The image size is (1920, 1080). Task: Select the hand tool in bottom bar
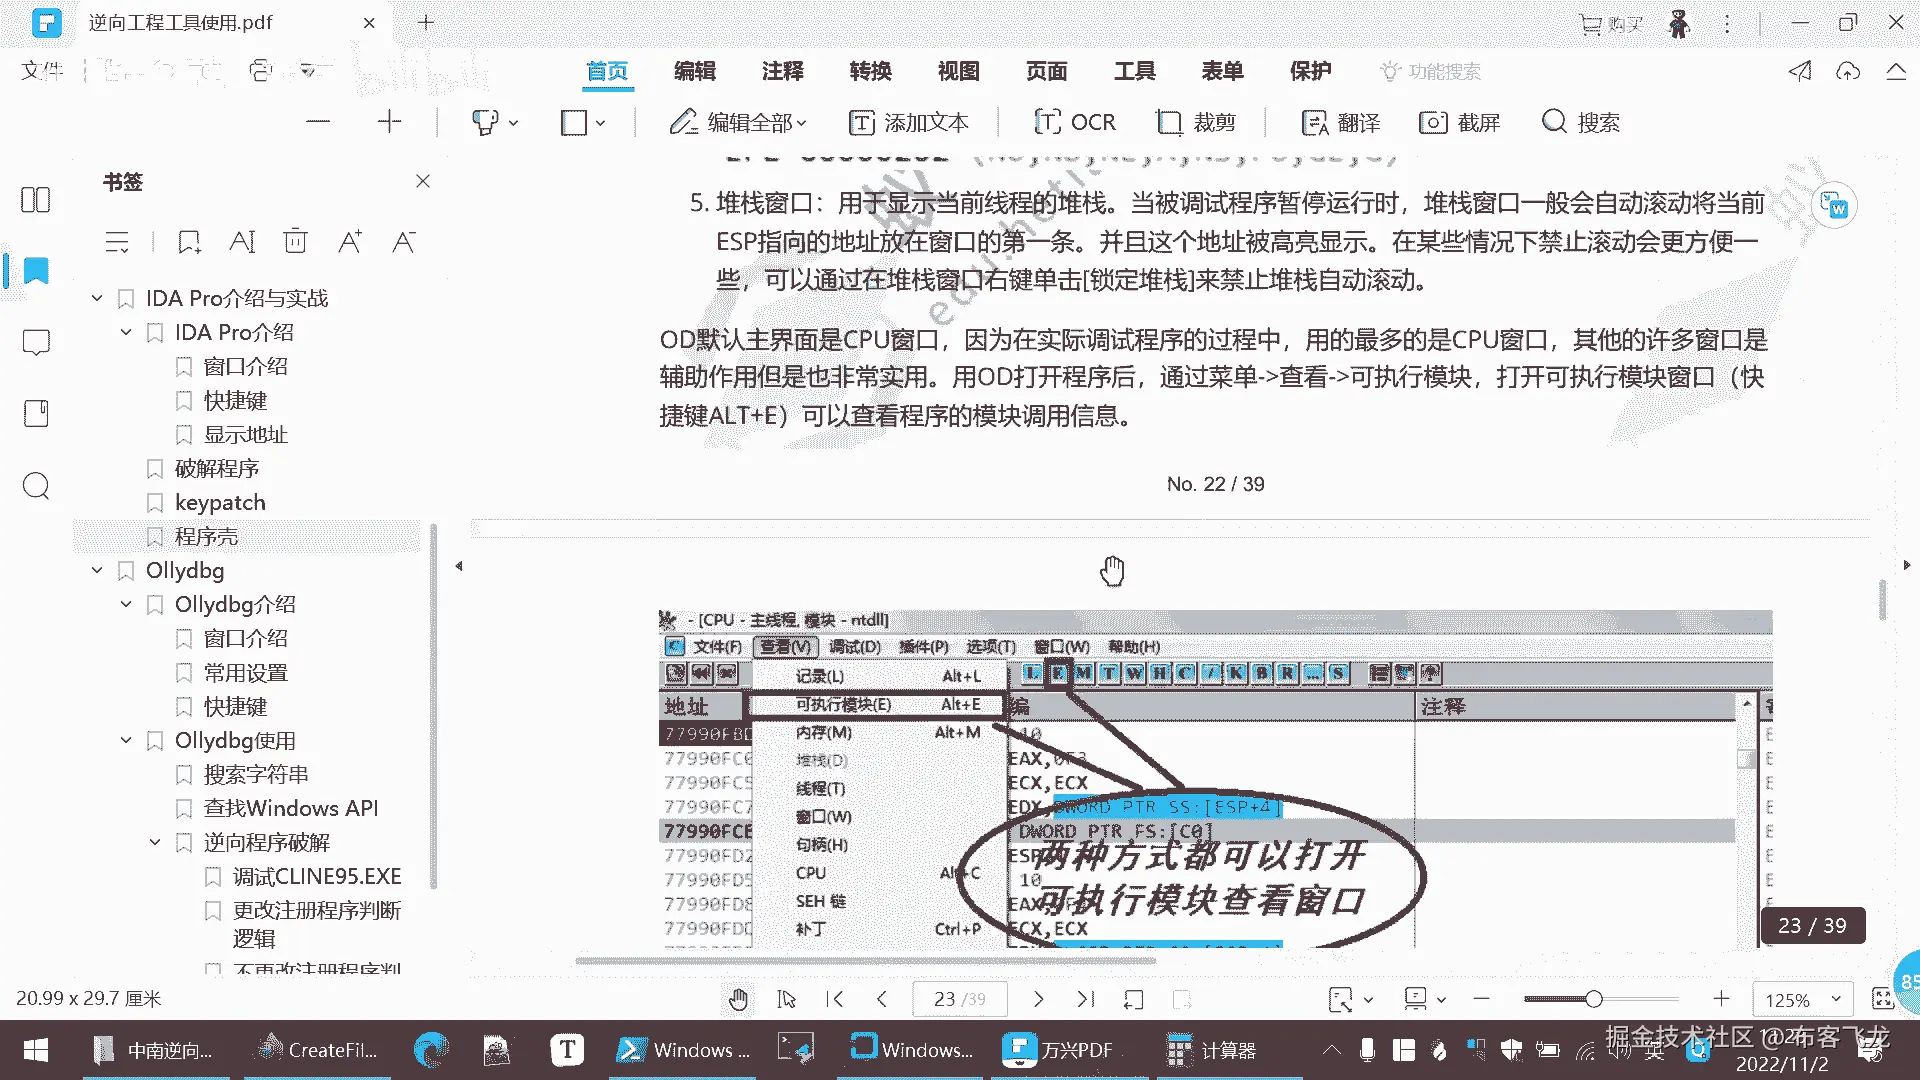738,999
